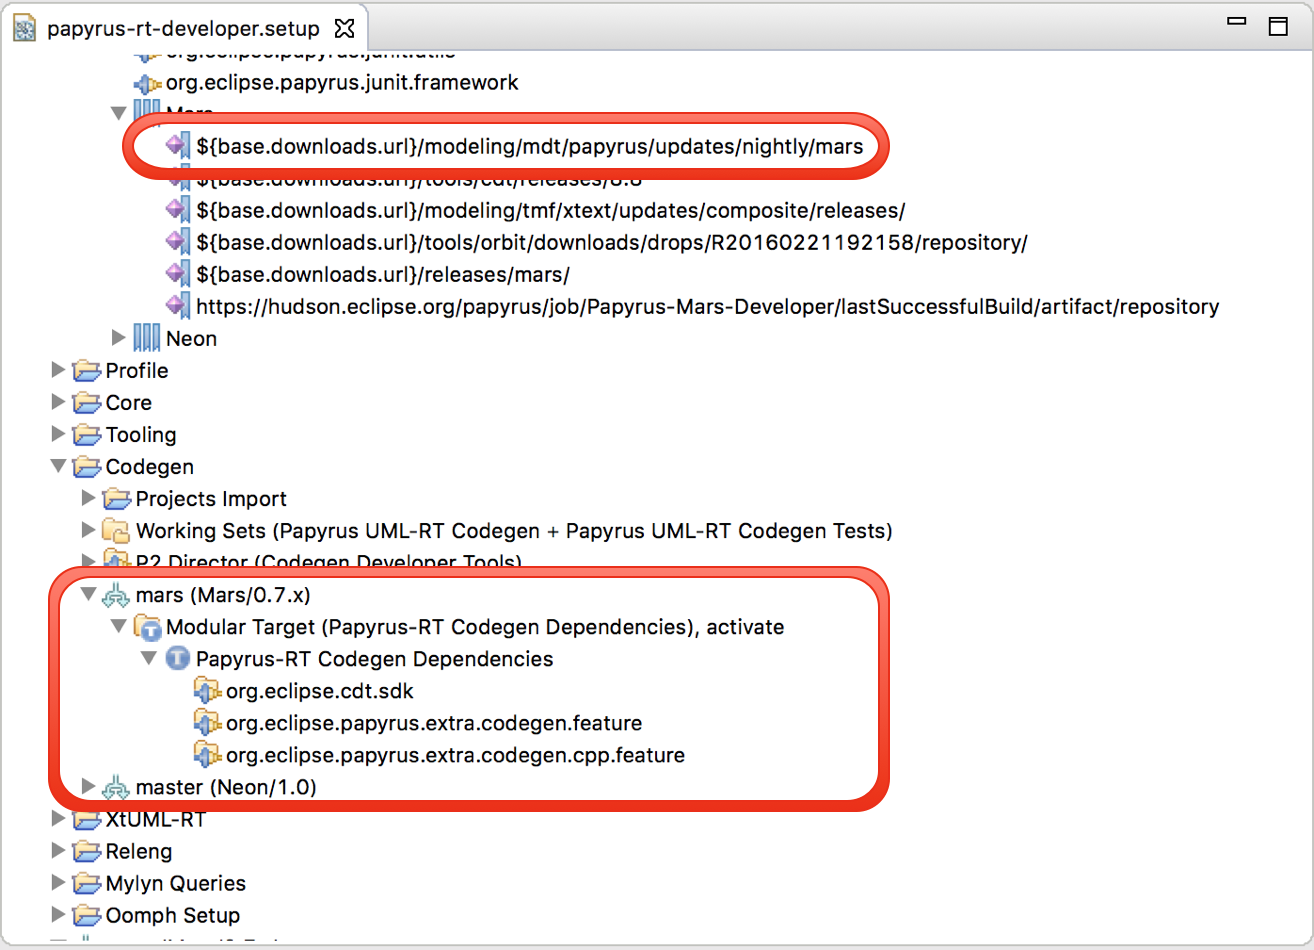Expand the master (Neon/1.0) stream
The width and height of the screenshot is (1314, 950).
tap(89, 788)
